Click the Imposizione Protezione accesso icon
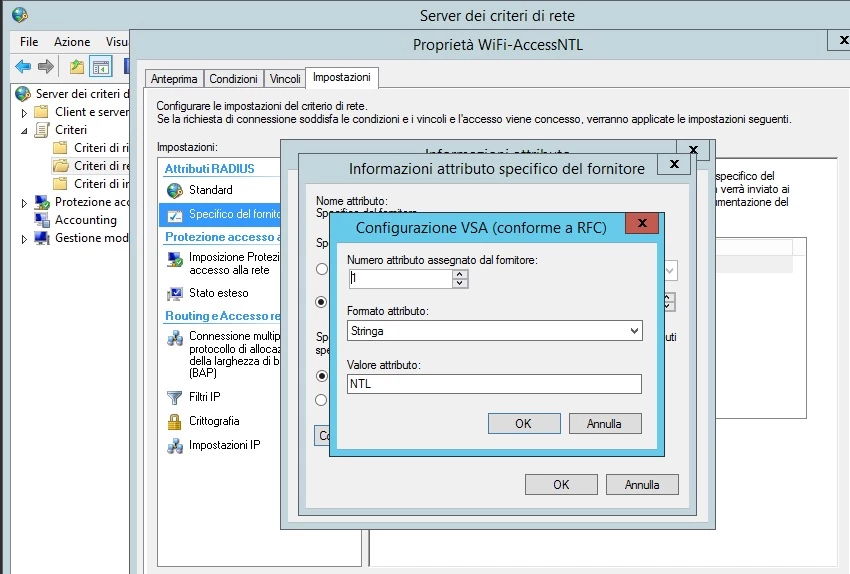This screenshot has height=574, width=850. pyautogui.click(x=175, y=260)
